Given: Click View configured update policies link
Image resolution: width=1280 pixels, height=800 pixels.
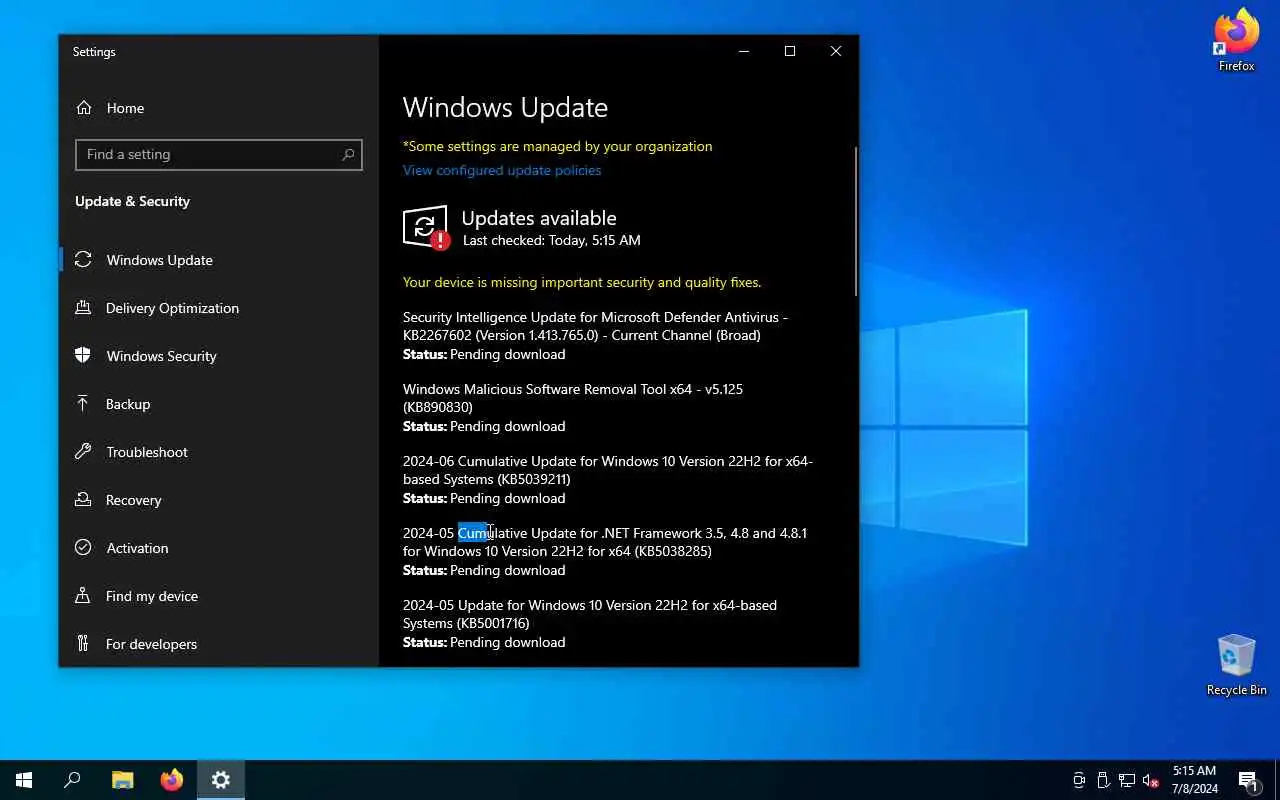Looking at the screenshot, I should 502,170.
